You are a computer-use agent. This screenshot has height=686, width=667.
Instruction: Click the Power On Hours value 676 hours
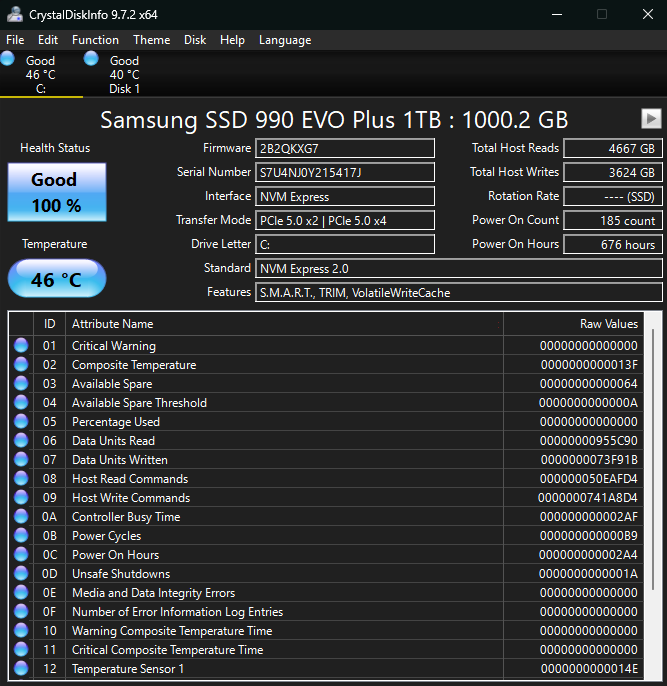pos(613,244)
